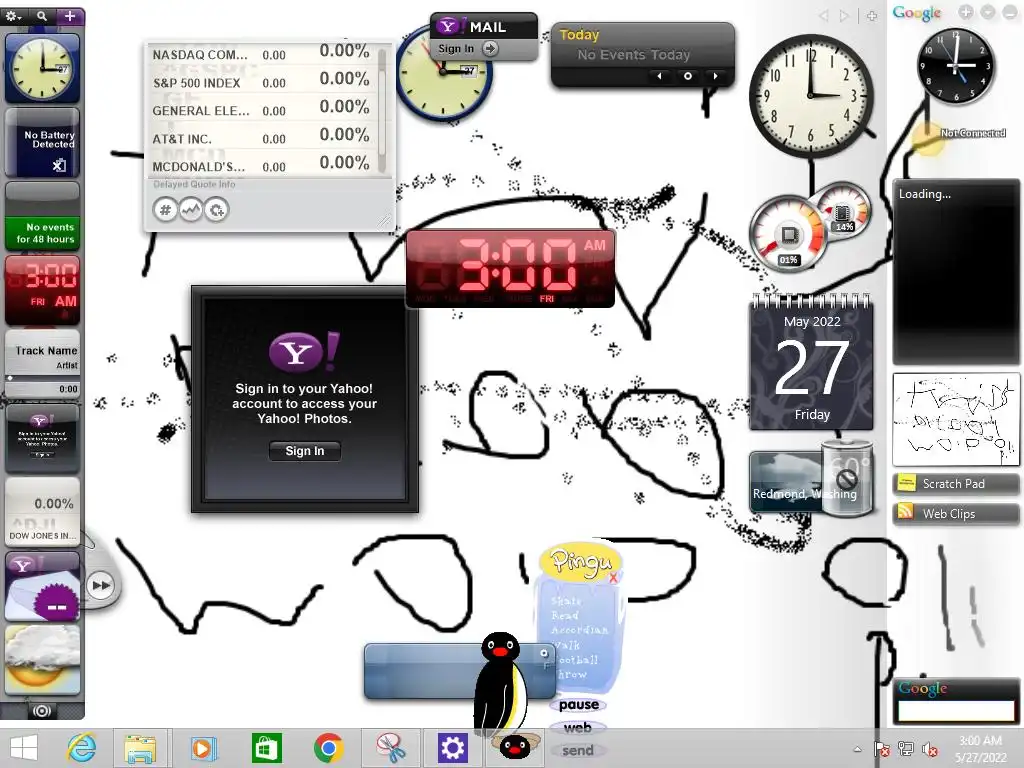Click the large white-faced analog clock gadget
The width and height of the screenshot is (1024, 768).
click(810, 95)
